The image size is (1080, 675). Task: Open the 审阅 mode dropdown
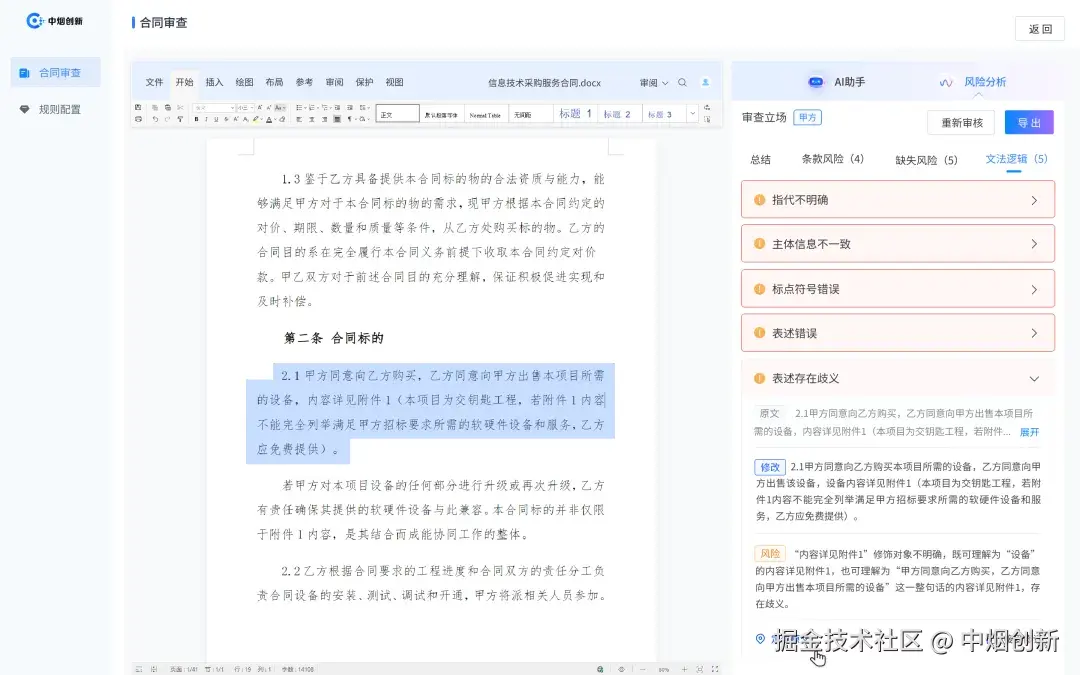pos(651,84)
